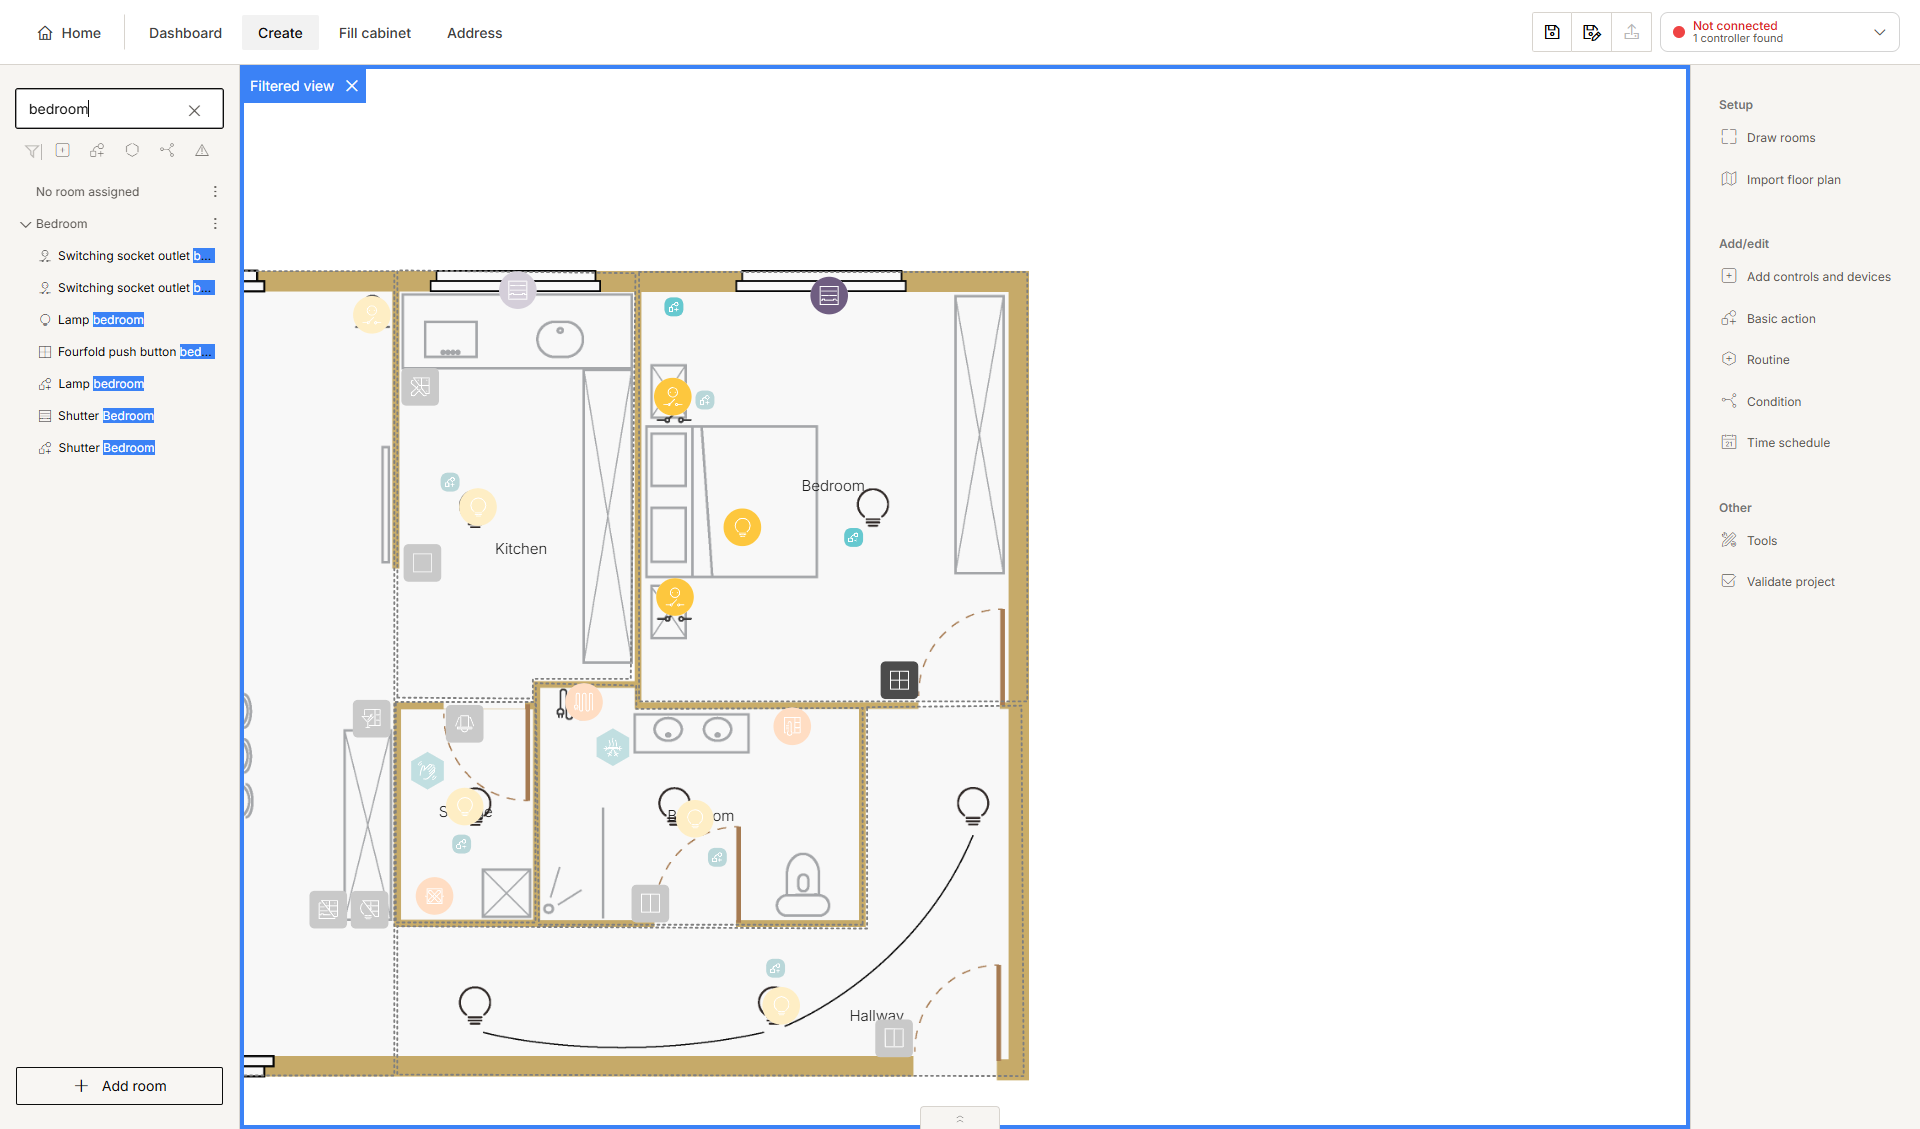The image size is (1920, 1129).
Task: Select faded shutter icon on kitchen window
Action: pyautogui.click(x=518, y=291)
